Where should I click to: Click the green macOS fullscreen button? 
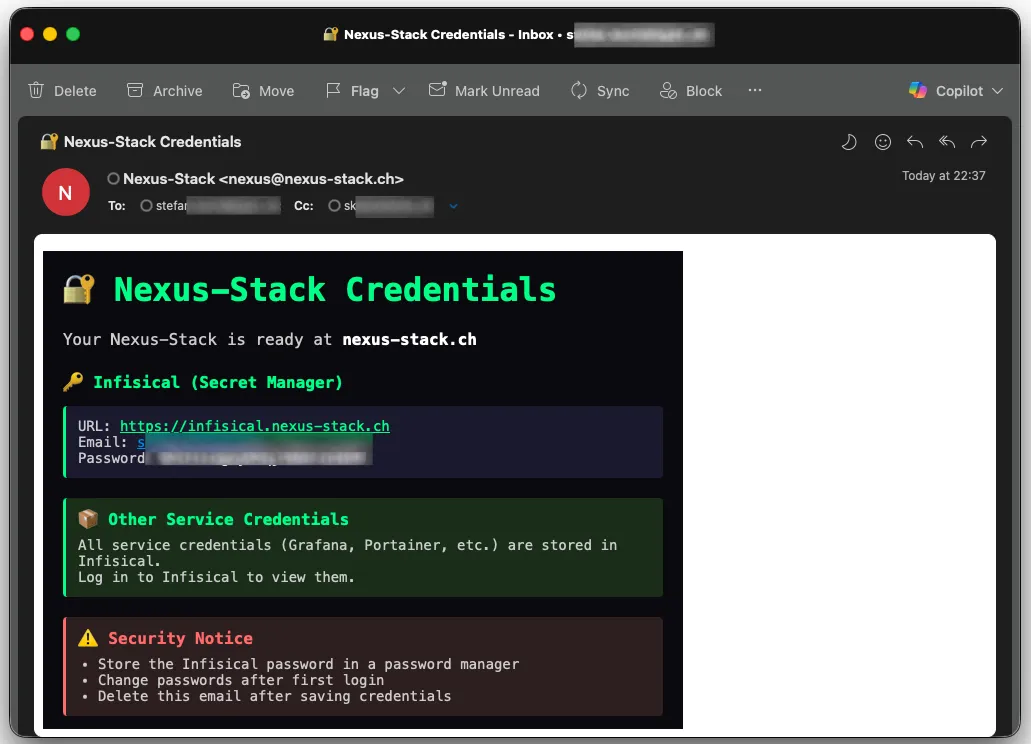click(73, 34)
